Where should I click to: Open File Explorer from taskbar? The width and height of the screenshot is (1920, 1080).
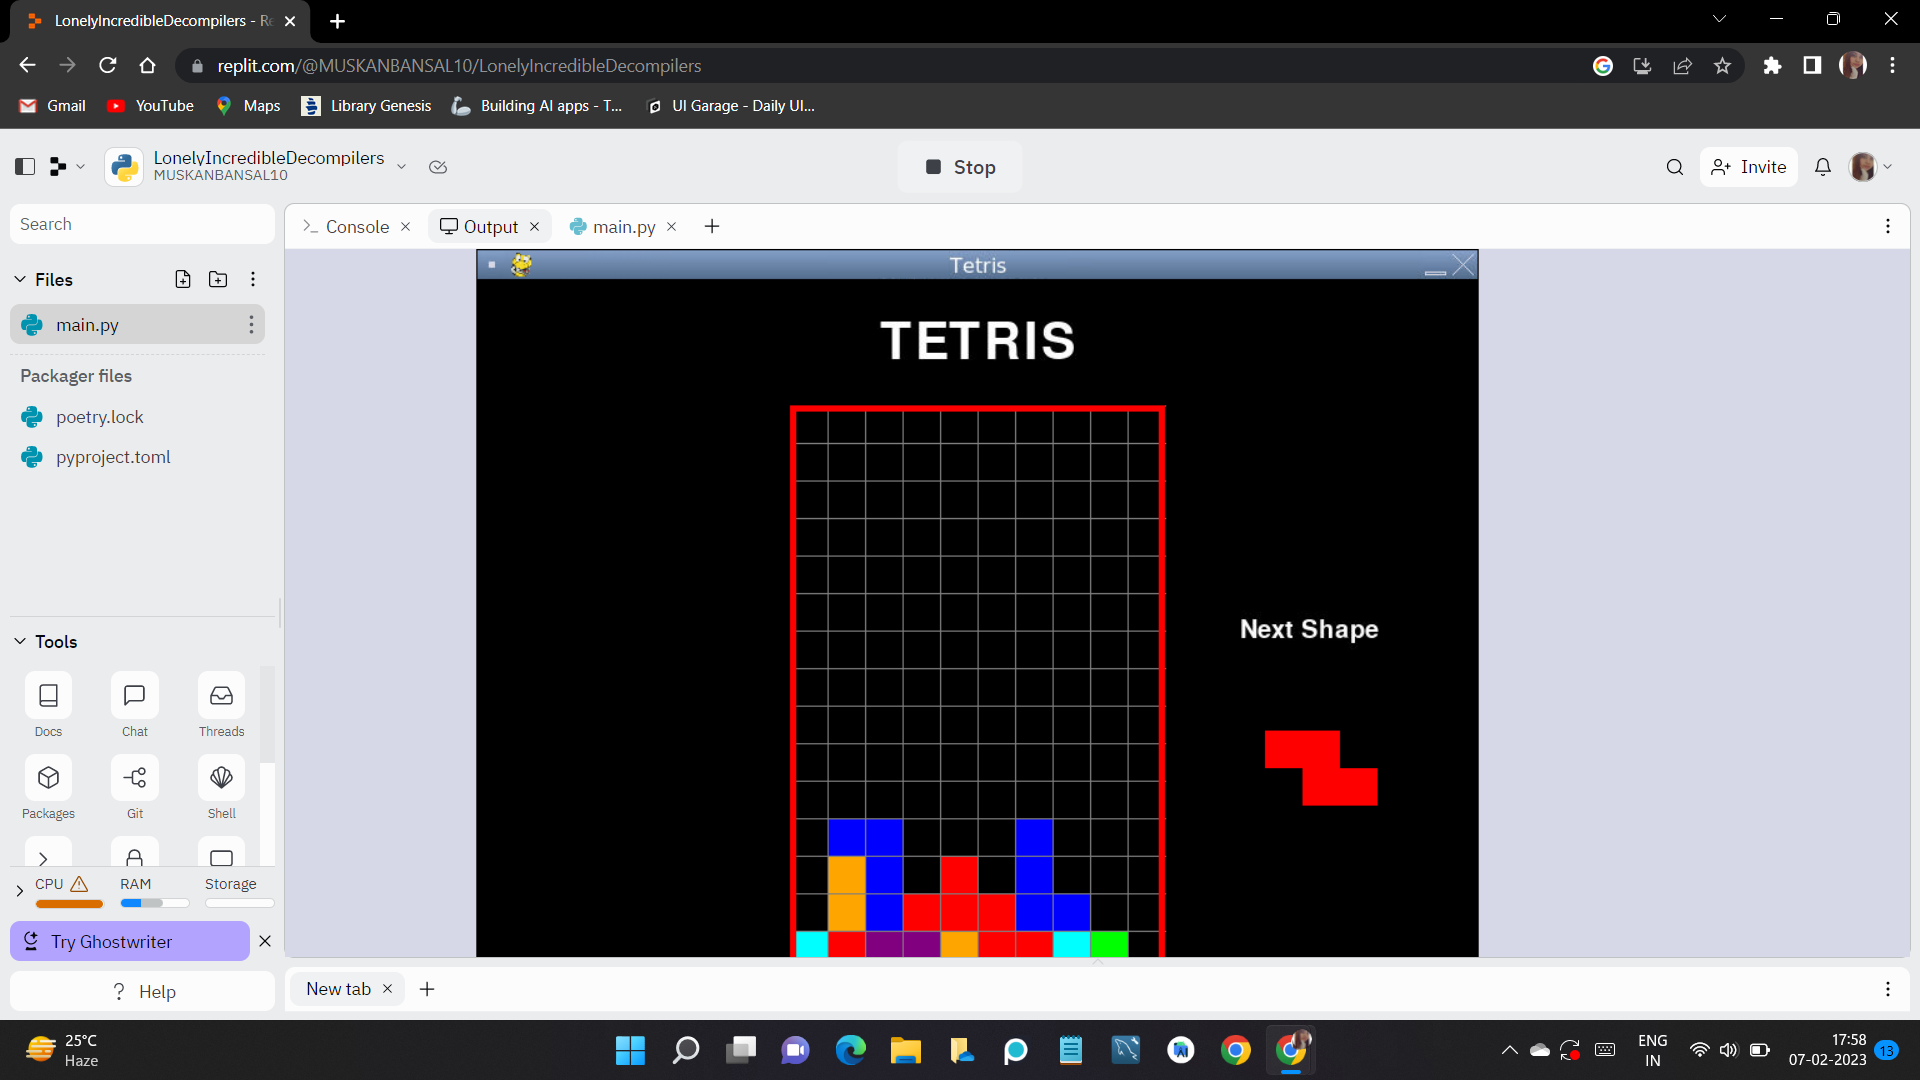pos(905,1050)
